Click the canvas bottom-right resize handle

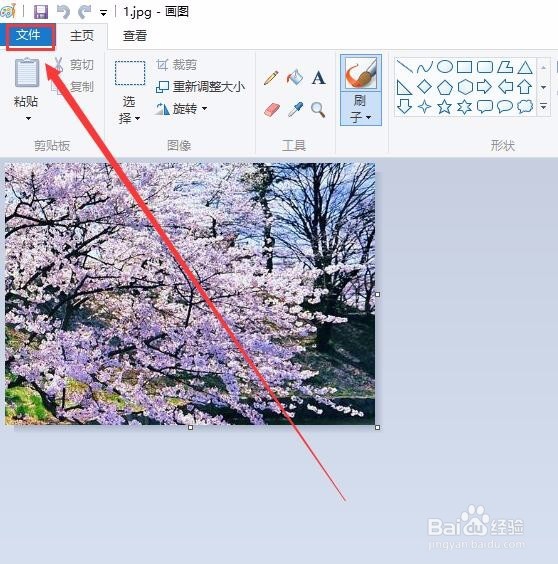pyautogui.click(x=377, y=427)
